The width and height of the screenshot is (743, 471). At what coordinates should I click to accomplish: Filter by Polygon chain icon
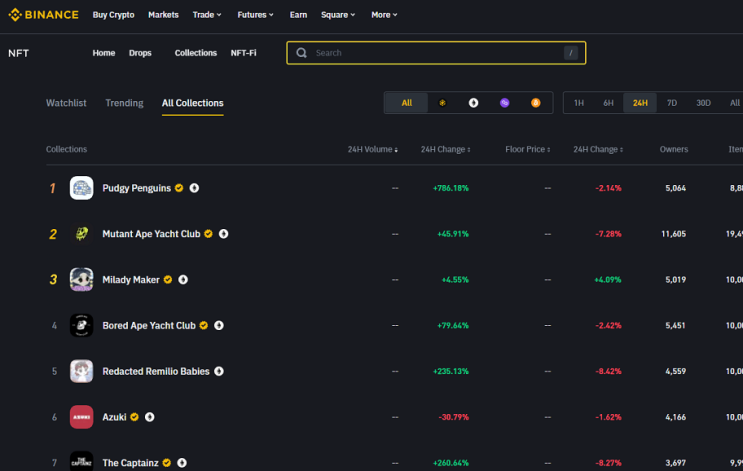504,103
